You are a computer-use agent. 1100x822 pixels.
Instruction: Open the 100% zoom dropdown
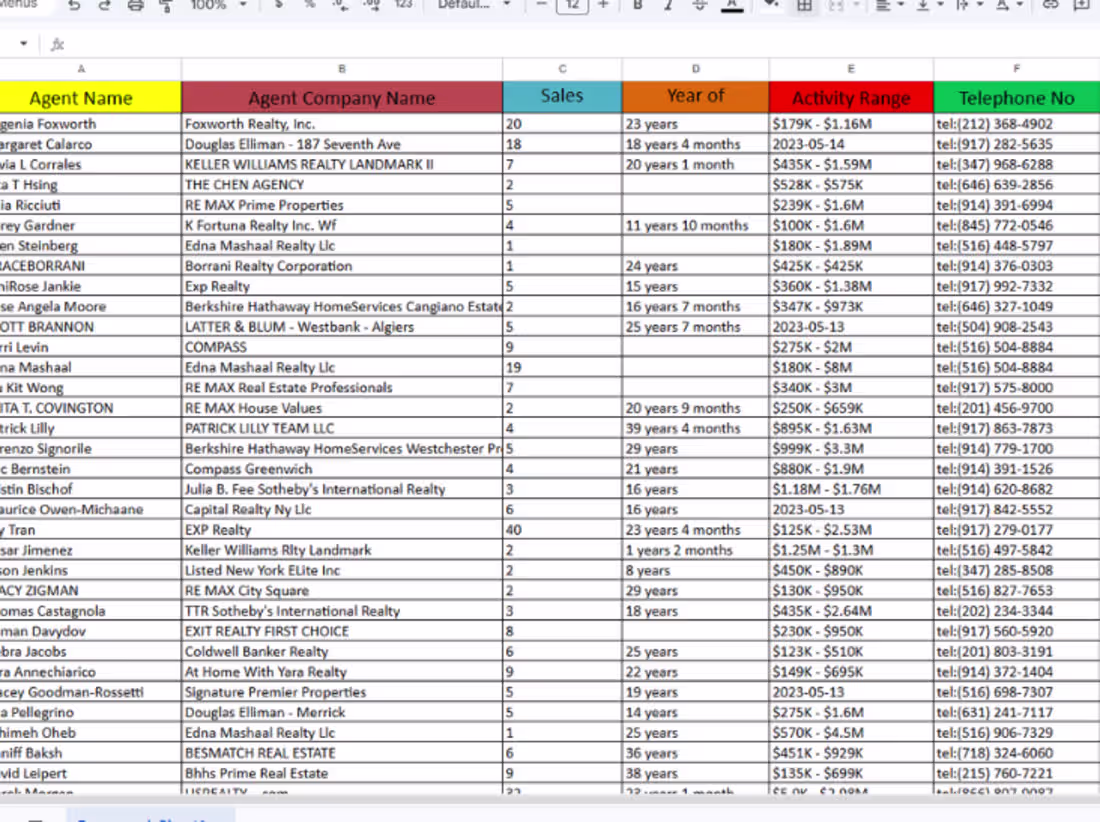tap(219, 5)
